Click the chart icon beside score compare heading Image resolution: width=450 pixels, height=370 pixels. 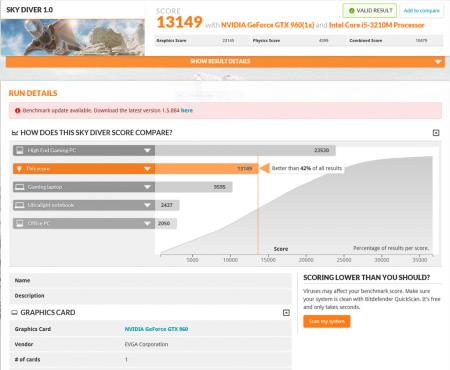click(15, 133)
